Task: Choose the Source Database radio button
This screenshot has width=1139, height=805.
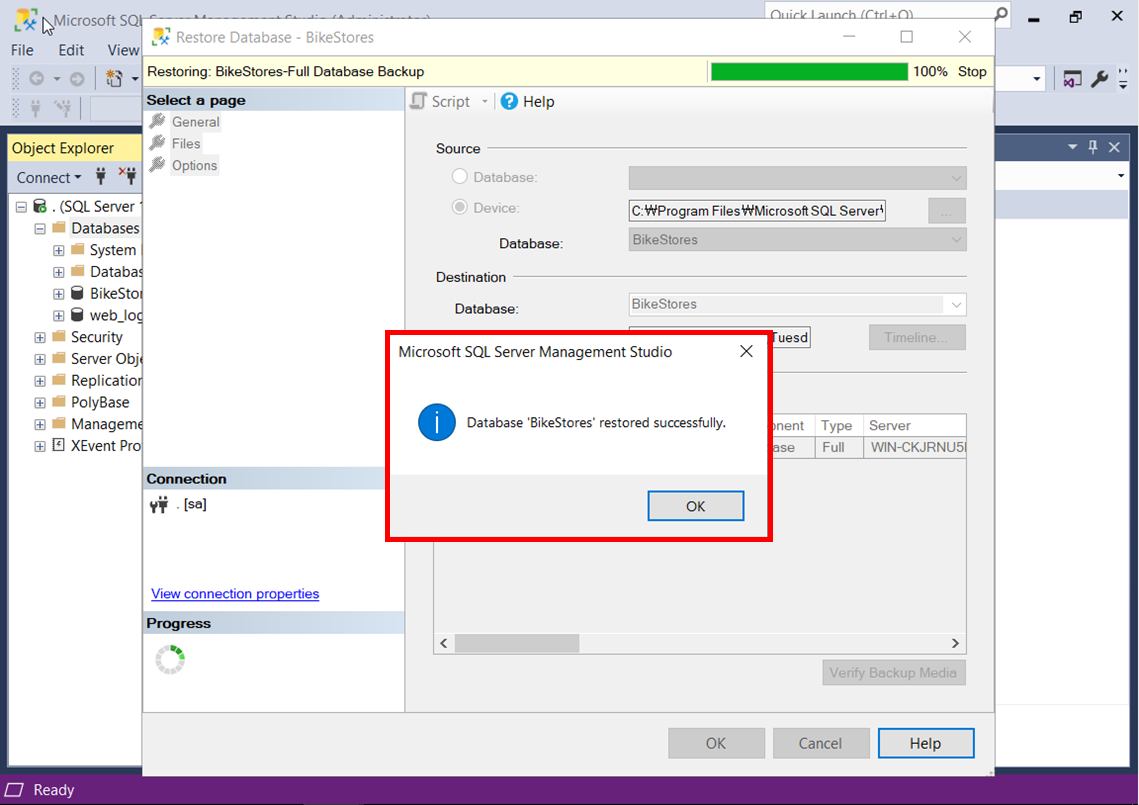Action: [x=459, y=177]
